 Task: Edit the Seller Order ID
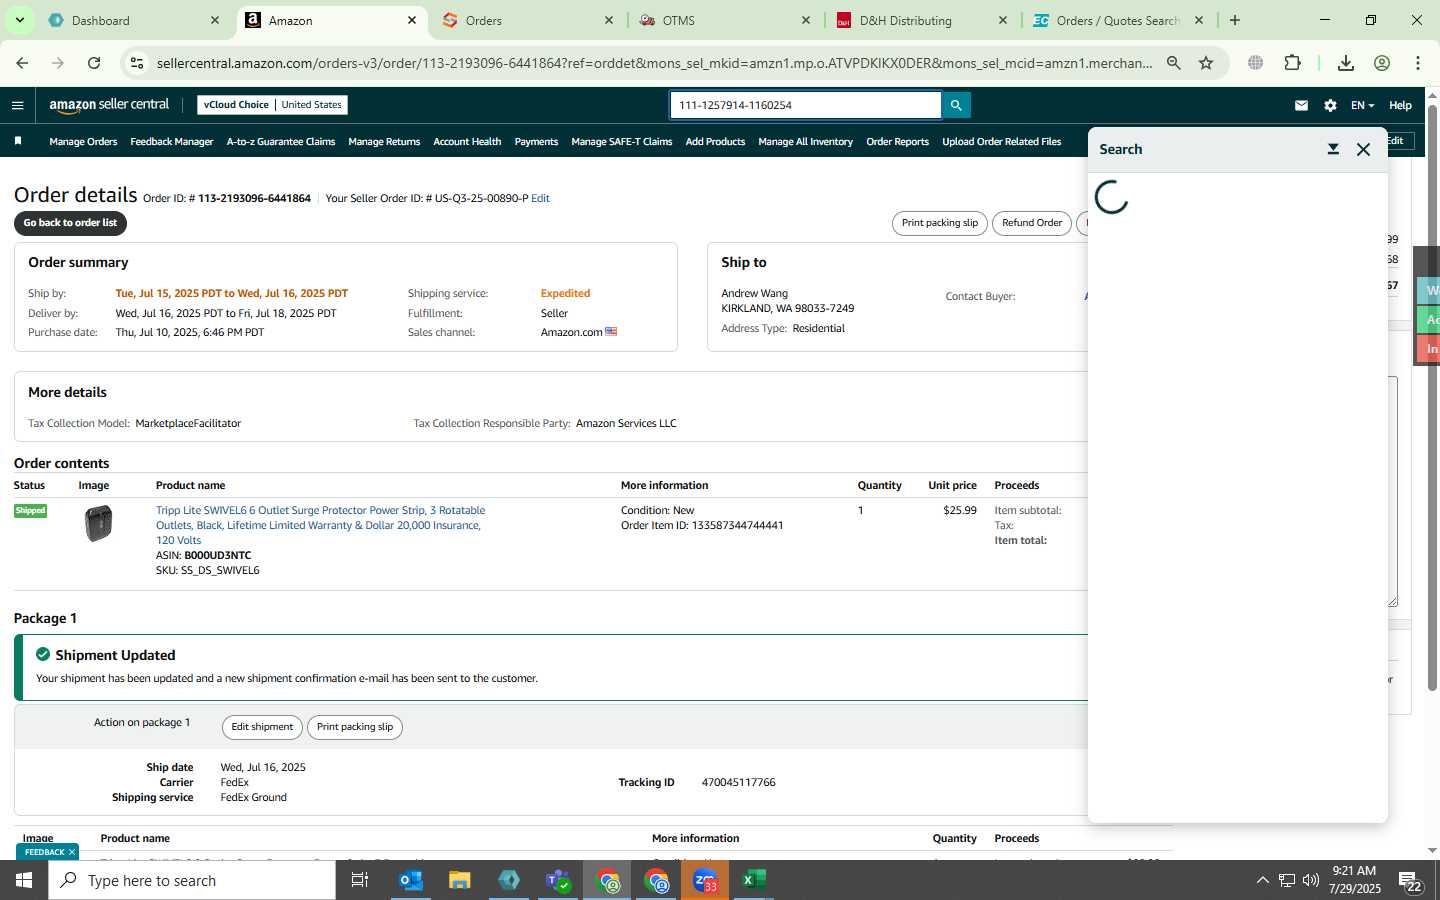(x=540, y=198)
